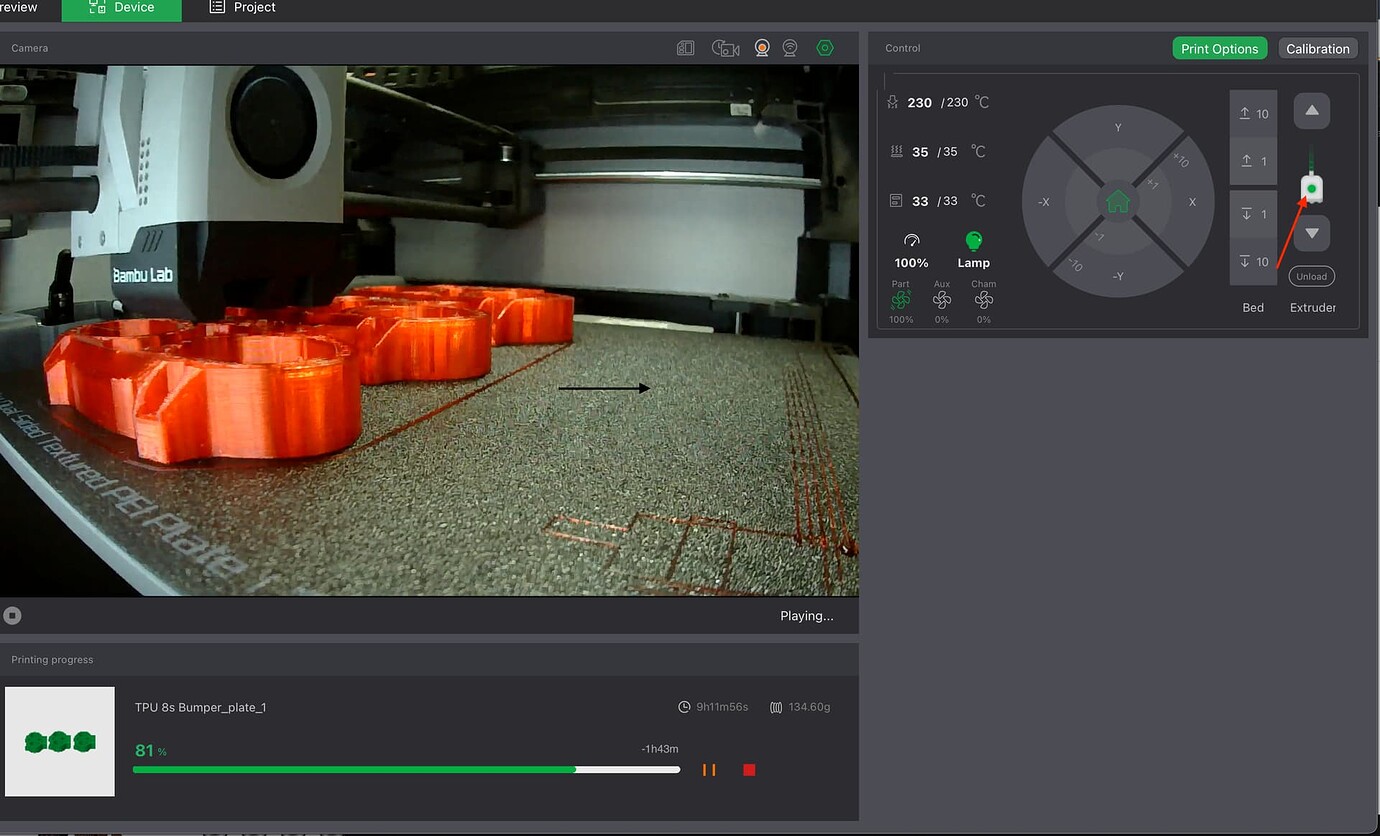The width and height of the screenshot is (1380, 836).
Task: Click the Unload filament button
Action: [x=1312, y=276]
